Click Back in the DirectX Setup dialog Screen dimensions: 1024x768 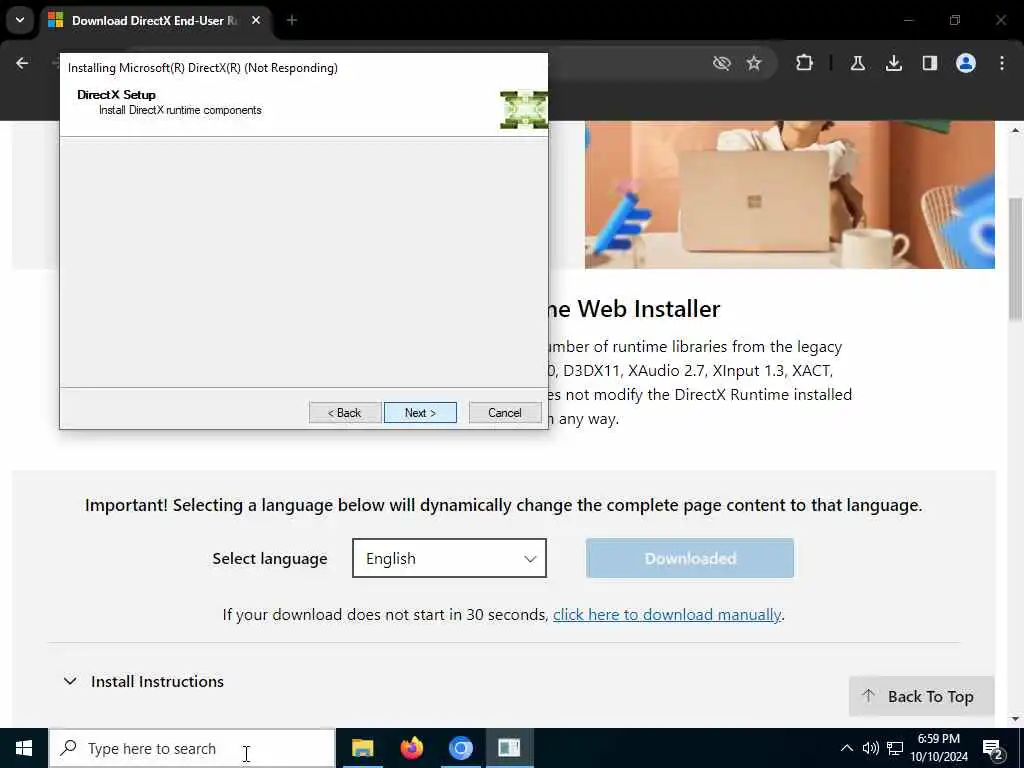coord(345,413)
